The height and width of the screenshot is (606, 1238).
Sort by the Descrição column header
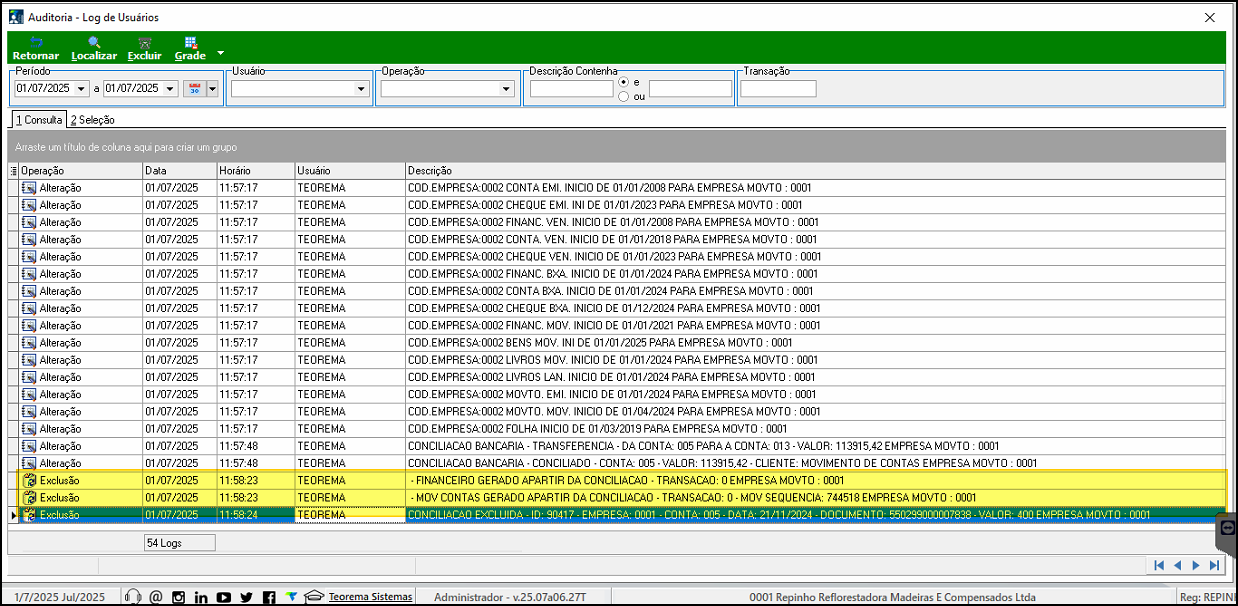[815, 171]
